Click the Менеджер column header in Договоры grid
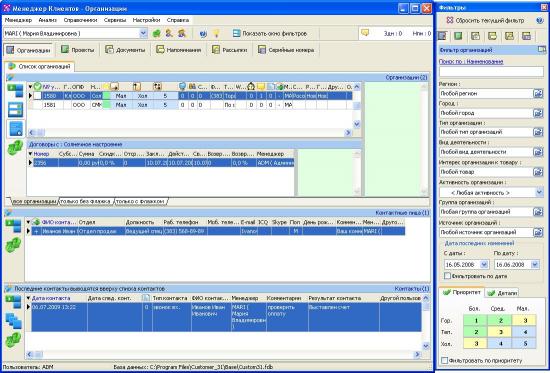The height and width of the screenshot is (373, 550). tap(274, 154)
